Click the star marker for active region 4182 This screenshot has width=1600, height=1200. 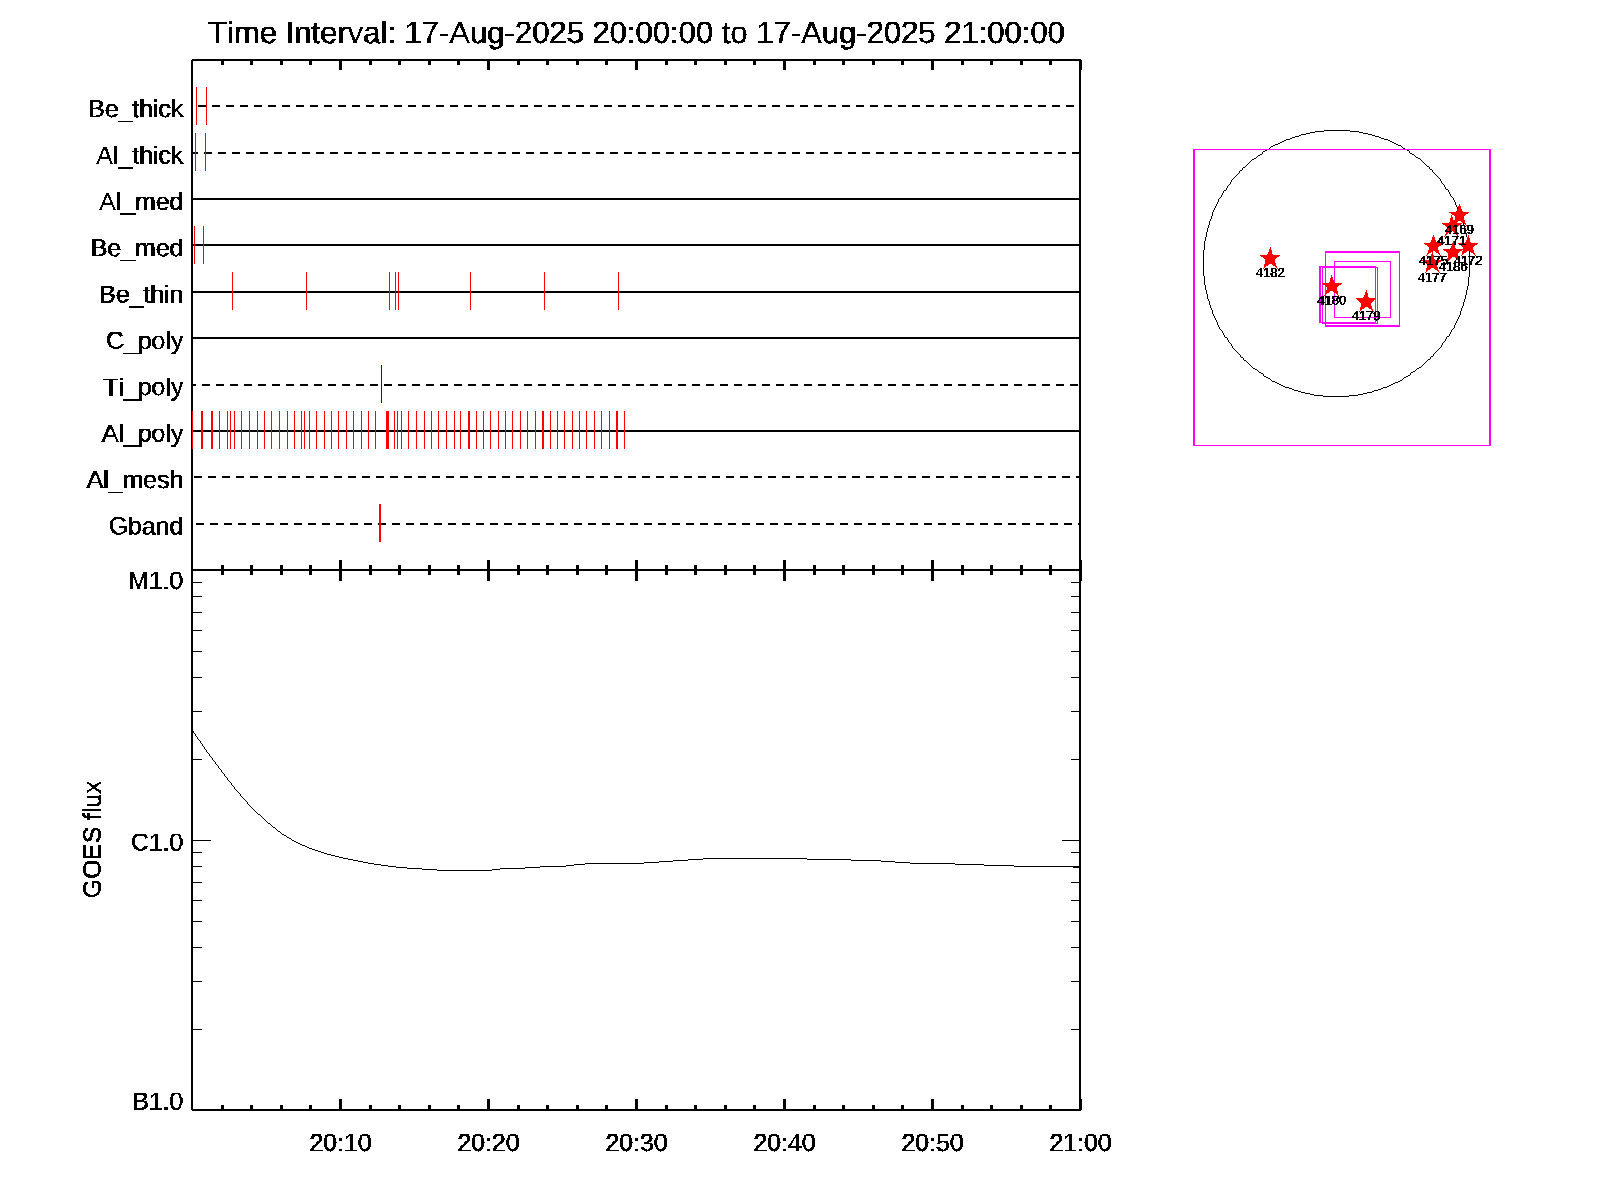click(x=1269, y=259)
